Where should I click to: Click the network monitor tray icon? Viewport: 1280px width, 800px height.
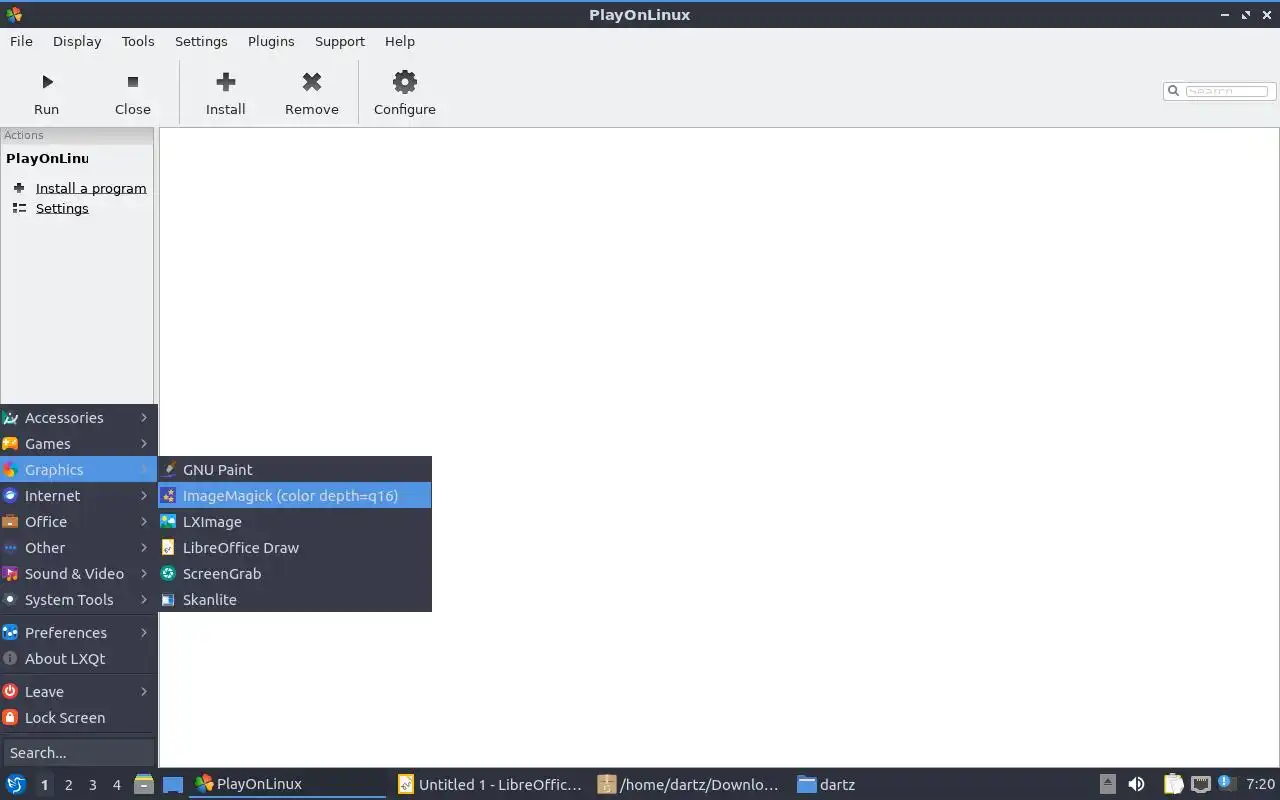click(1201, 784)
